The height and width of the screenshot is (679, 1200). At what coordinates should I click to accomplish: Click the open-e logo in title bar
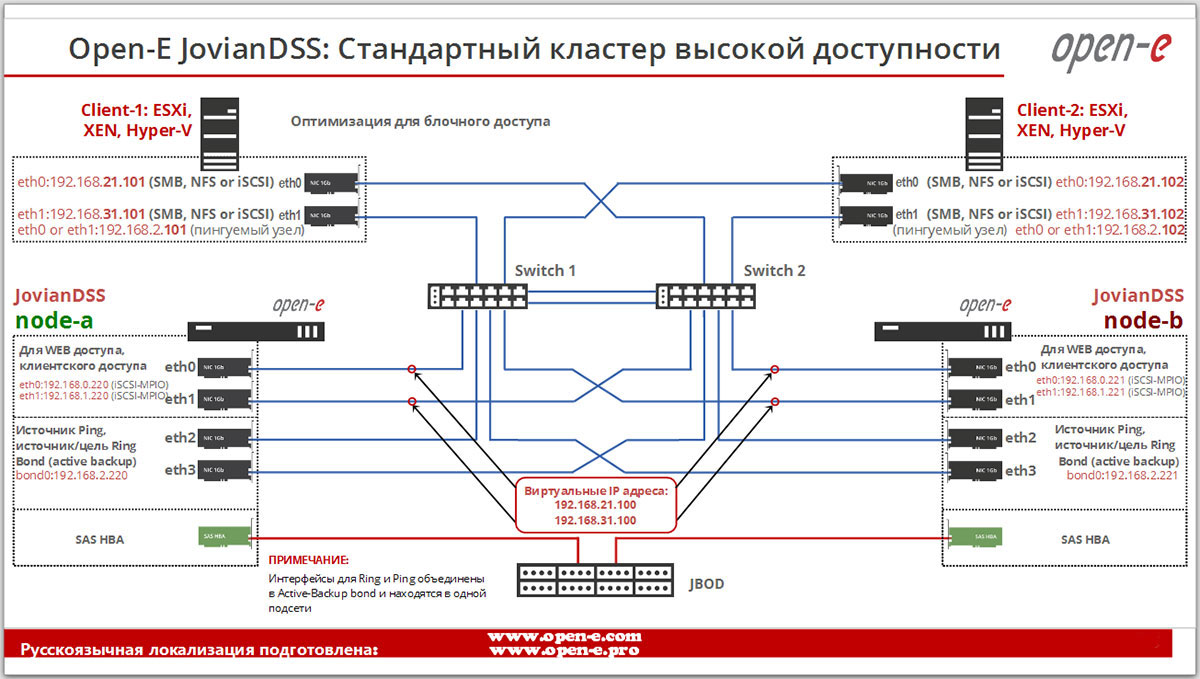1109,49
